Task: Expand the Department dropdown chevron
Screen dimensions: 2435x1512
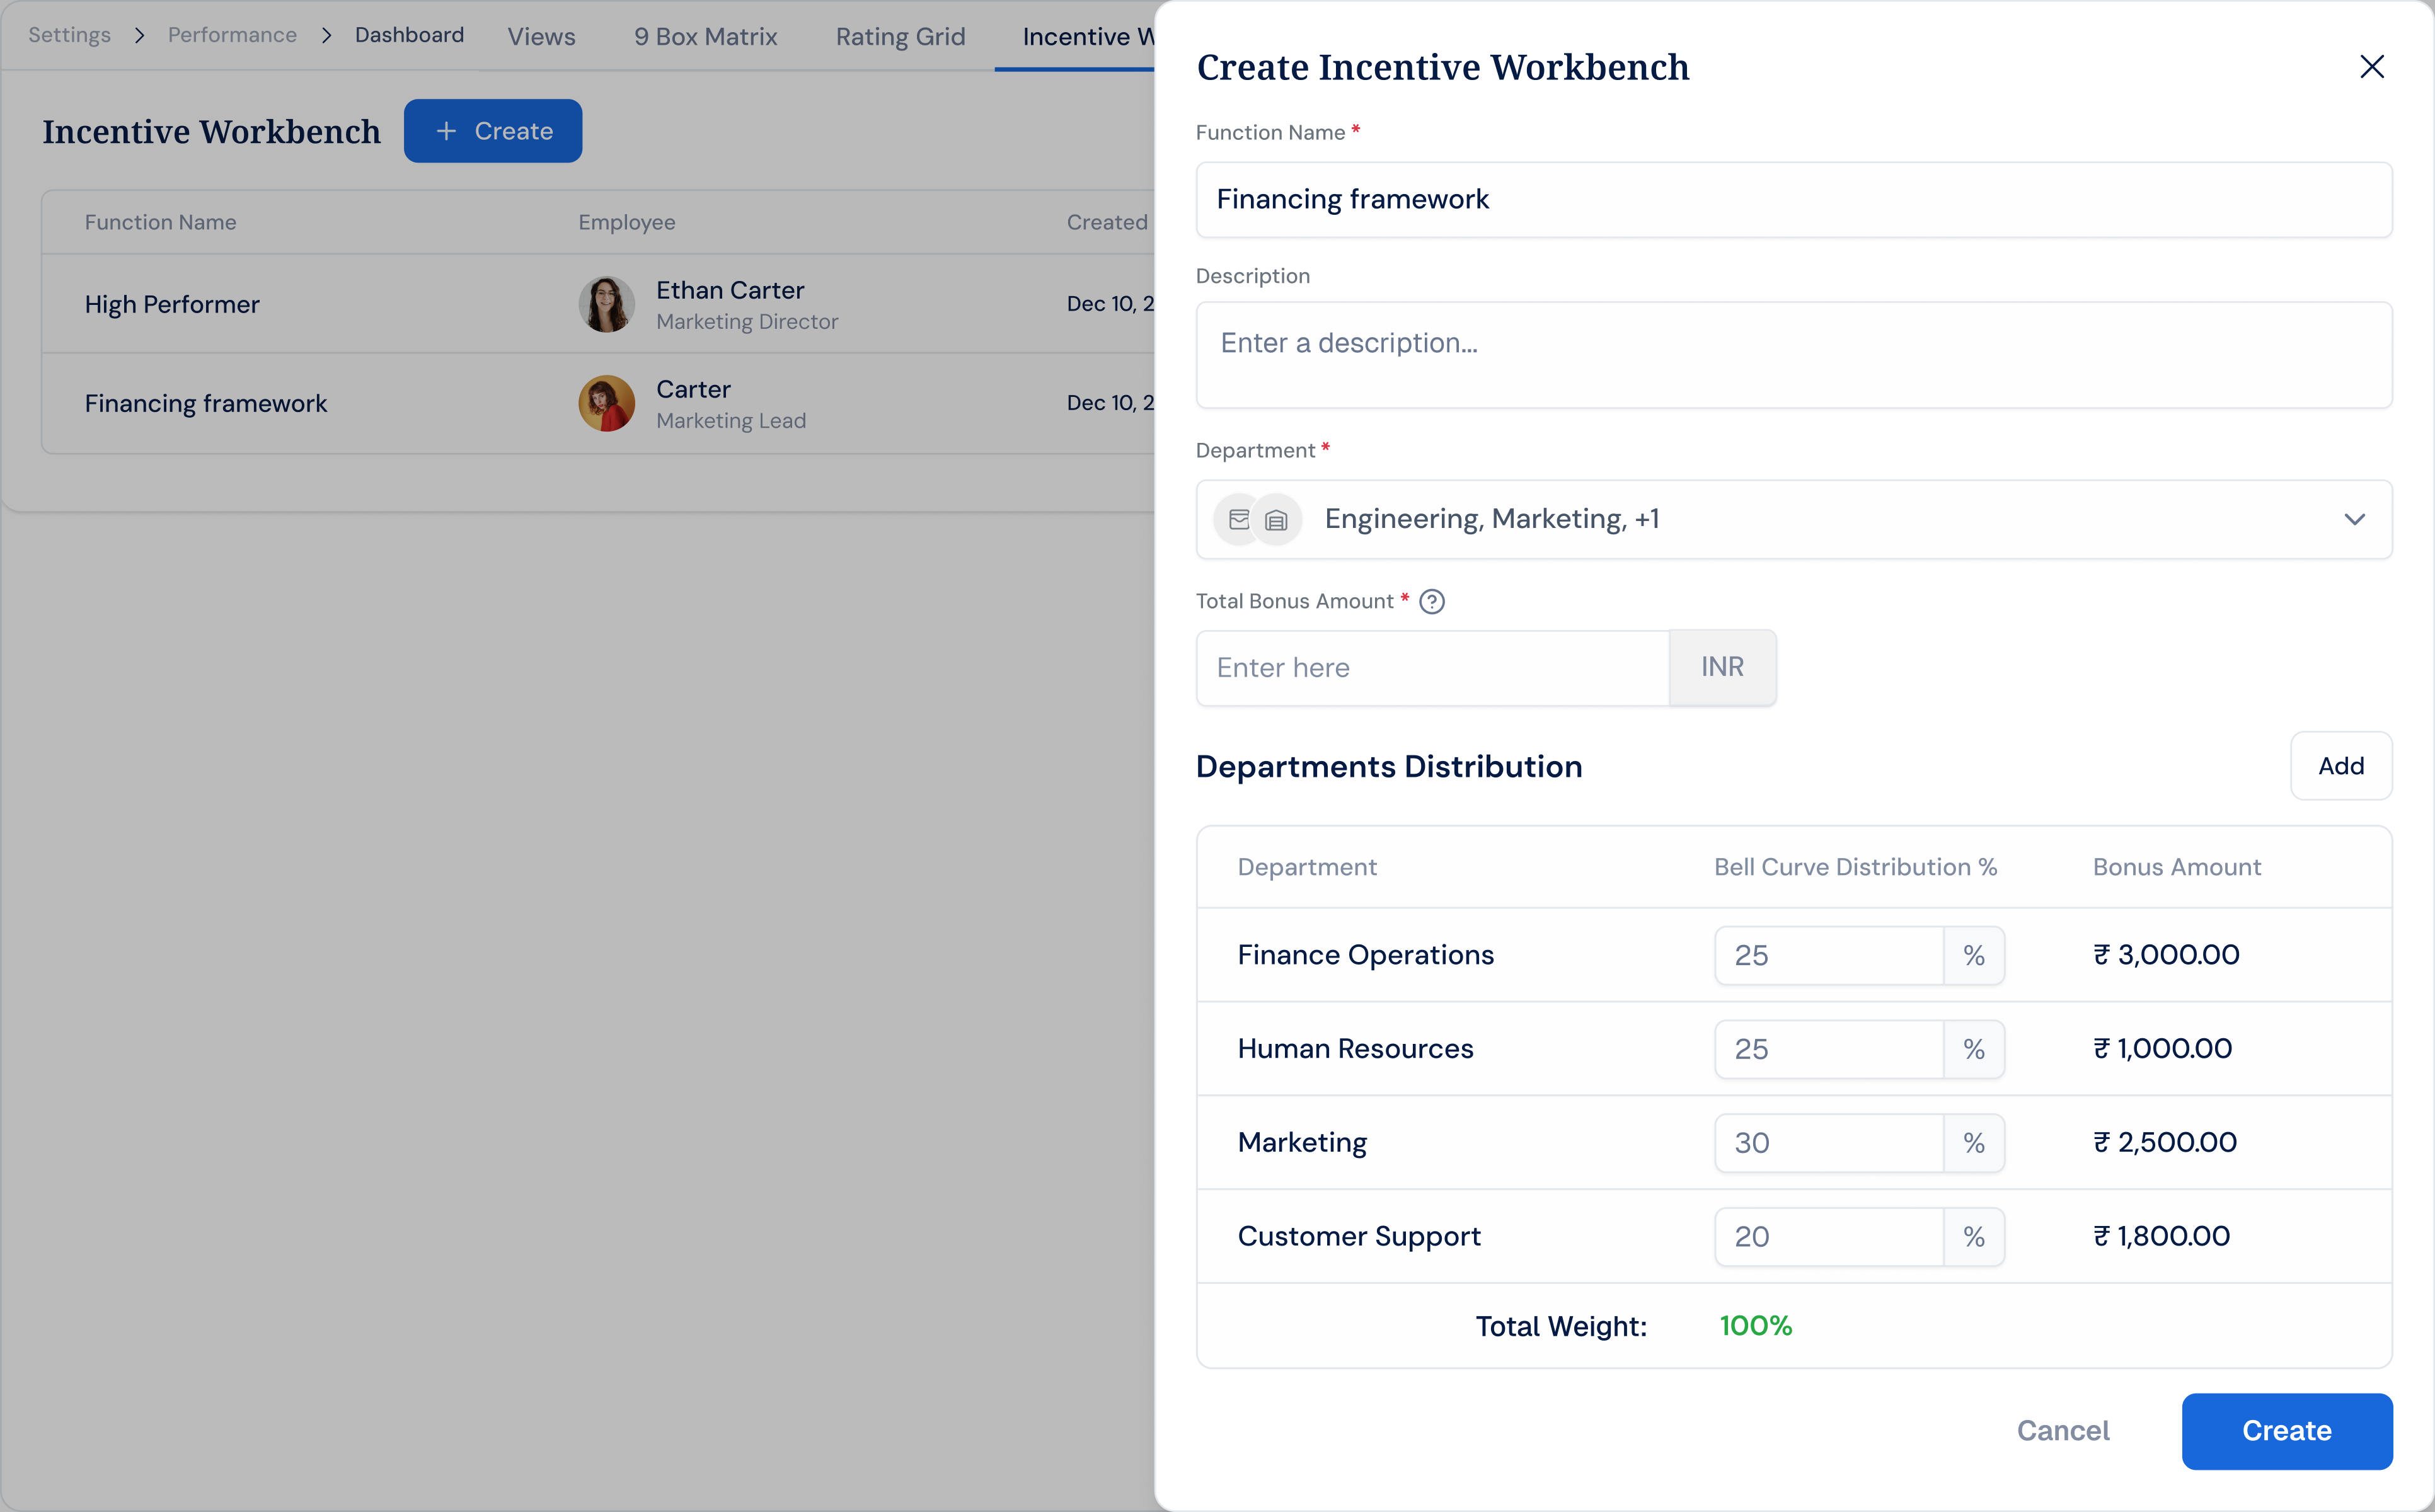Action: (2354, 519)
